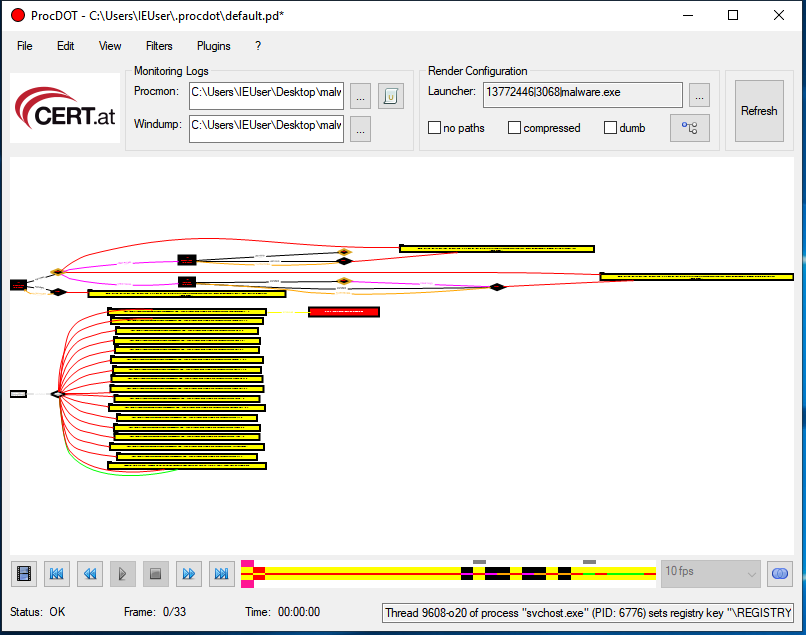
Task: Click the Time: 00:00:00 status text
Action: pyautogui.click(x=282, y=612)
